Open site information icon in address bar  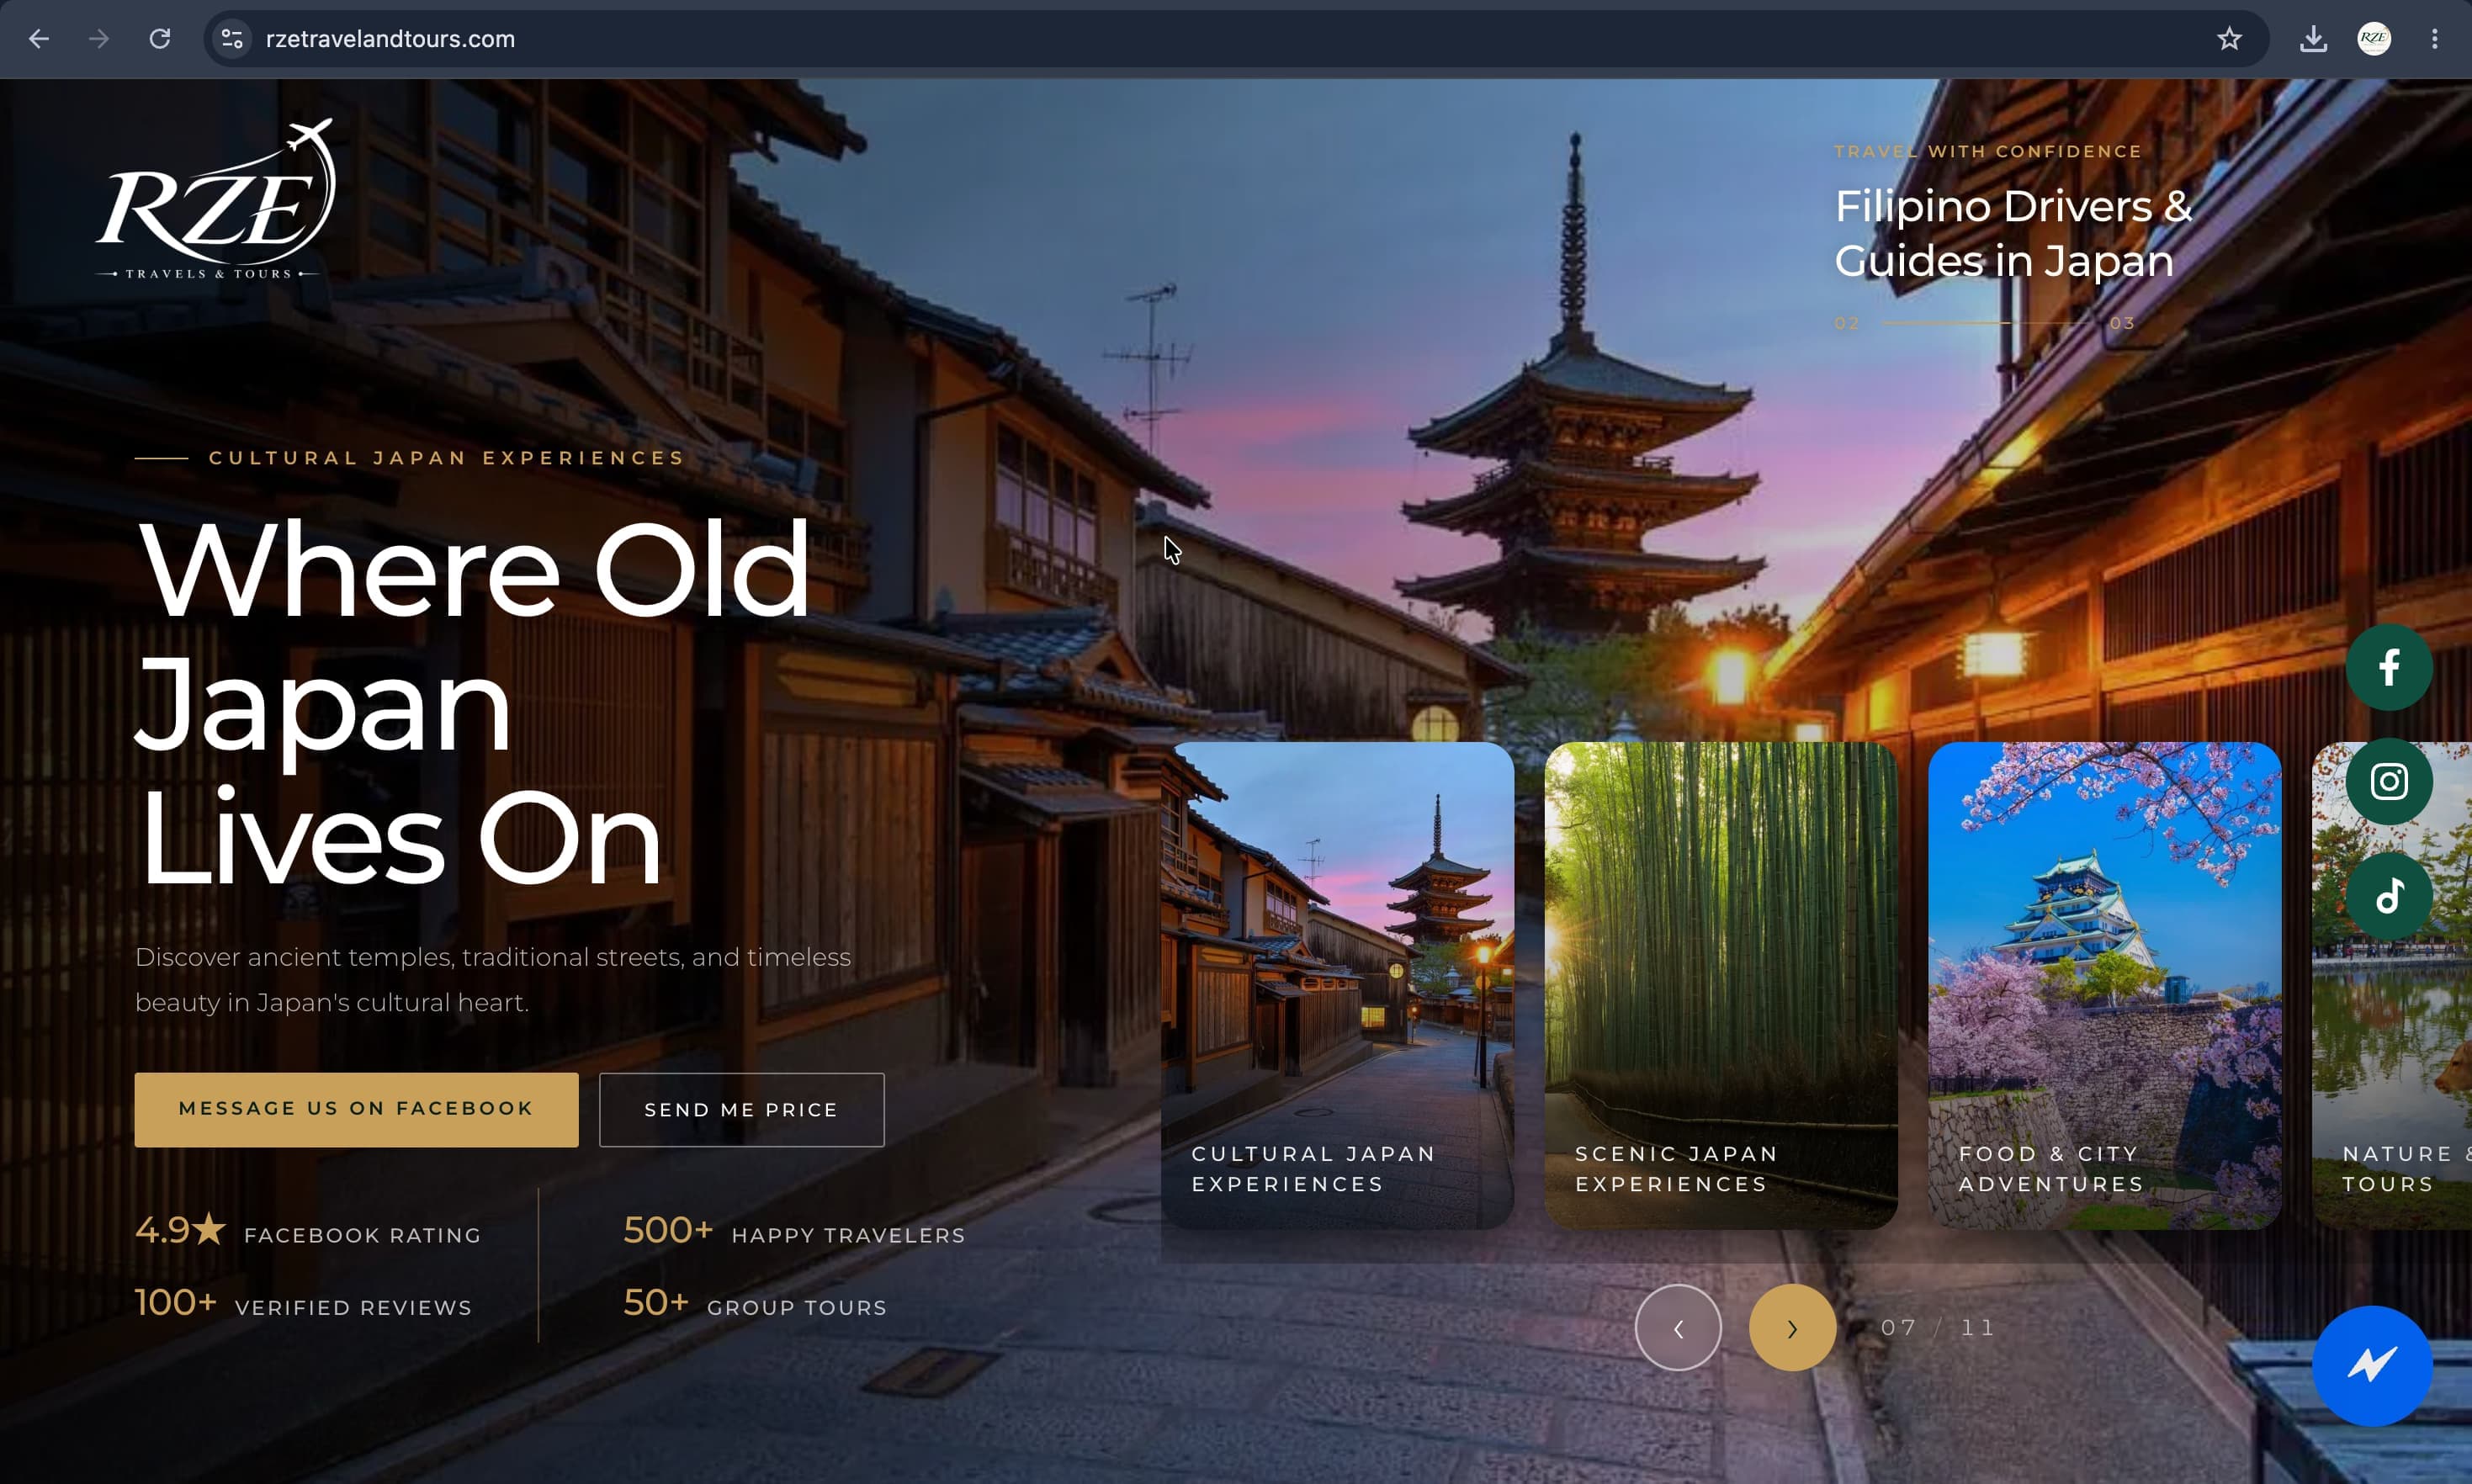point(232,39)
